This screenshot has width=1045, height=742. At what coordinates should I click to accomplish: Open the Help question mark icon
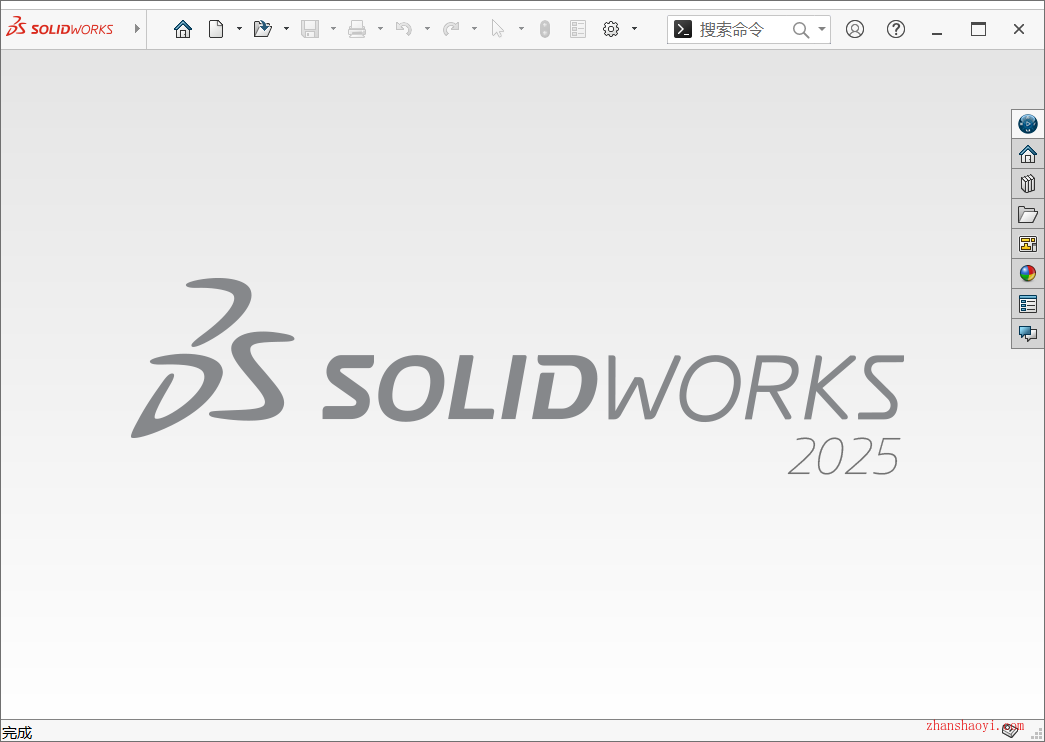896,29
